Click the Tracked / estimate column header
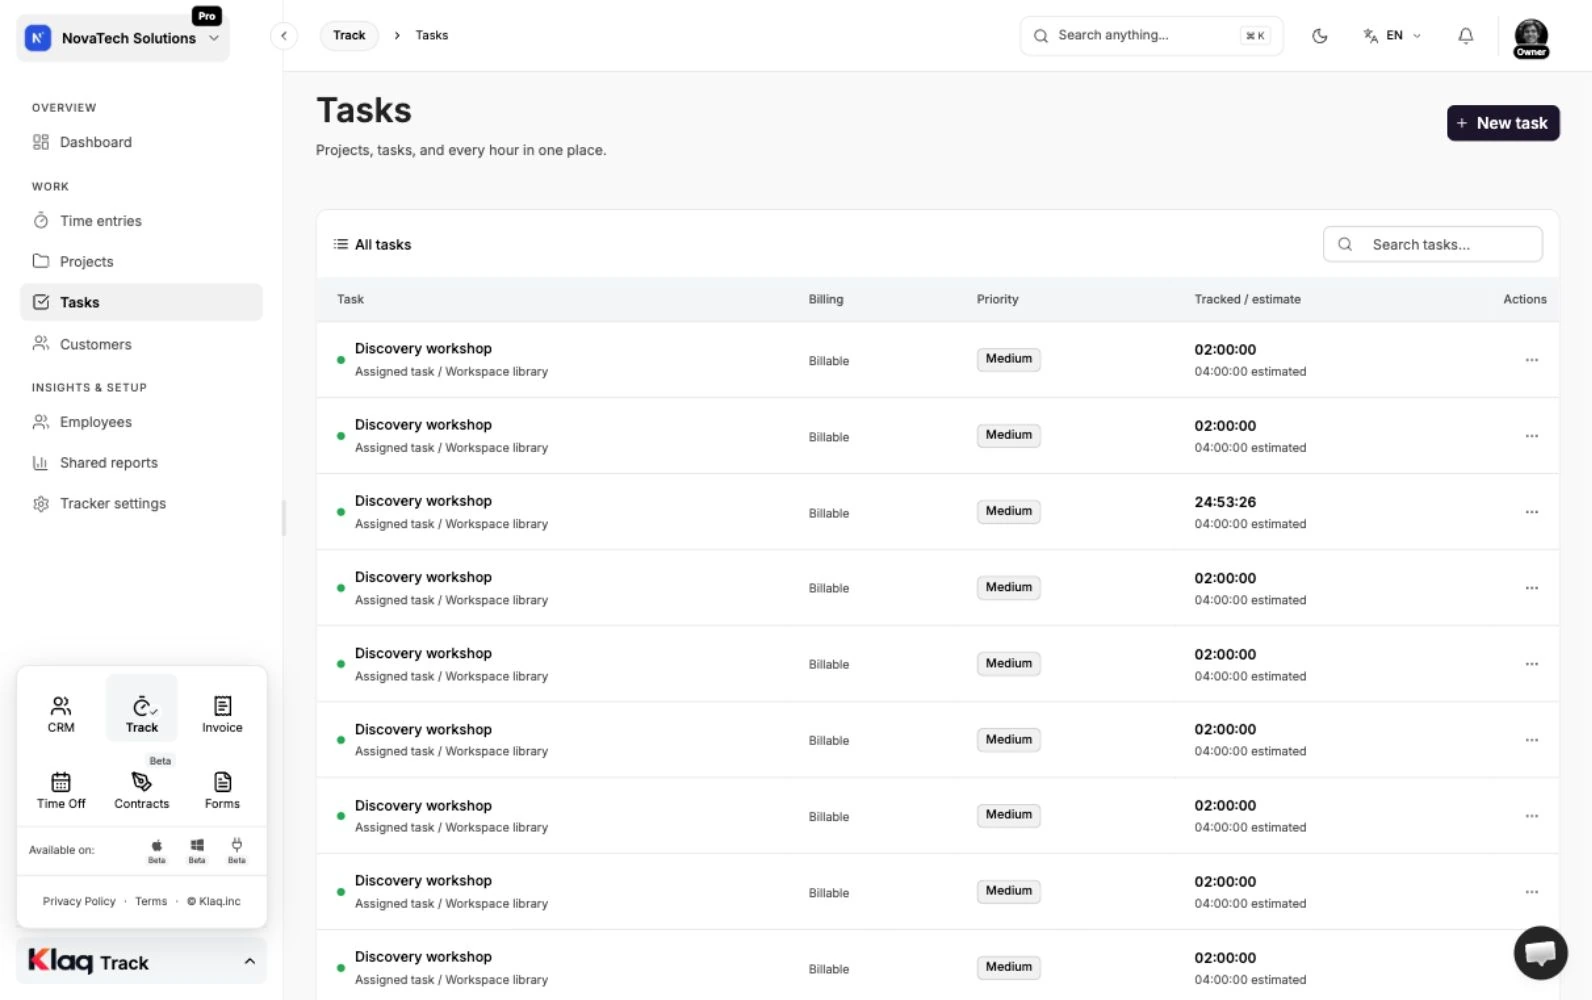Image resolution: width=1592 pixels, height=1000 pixels. coord(1247,299)
